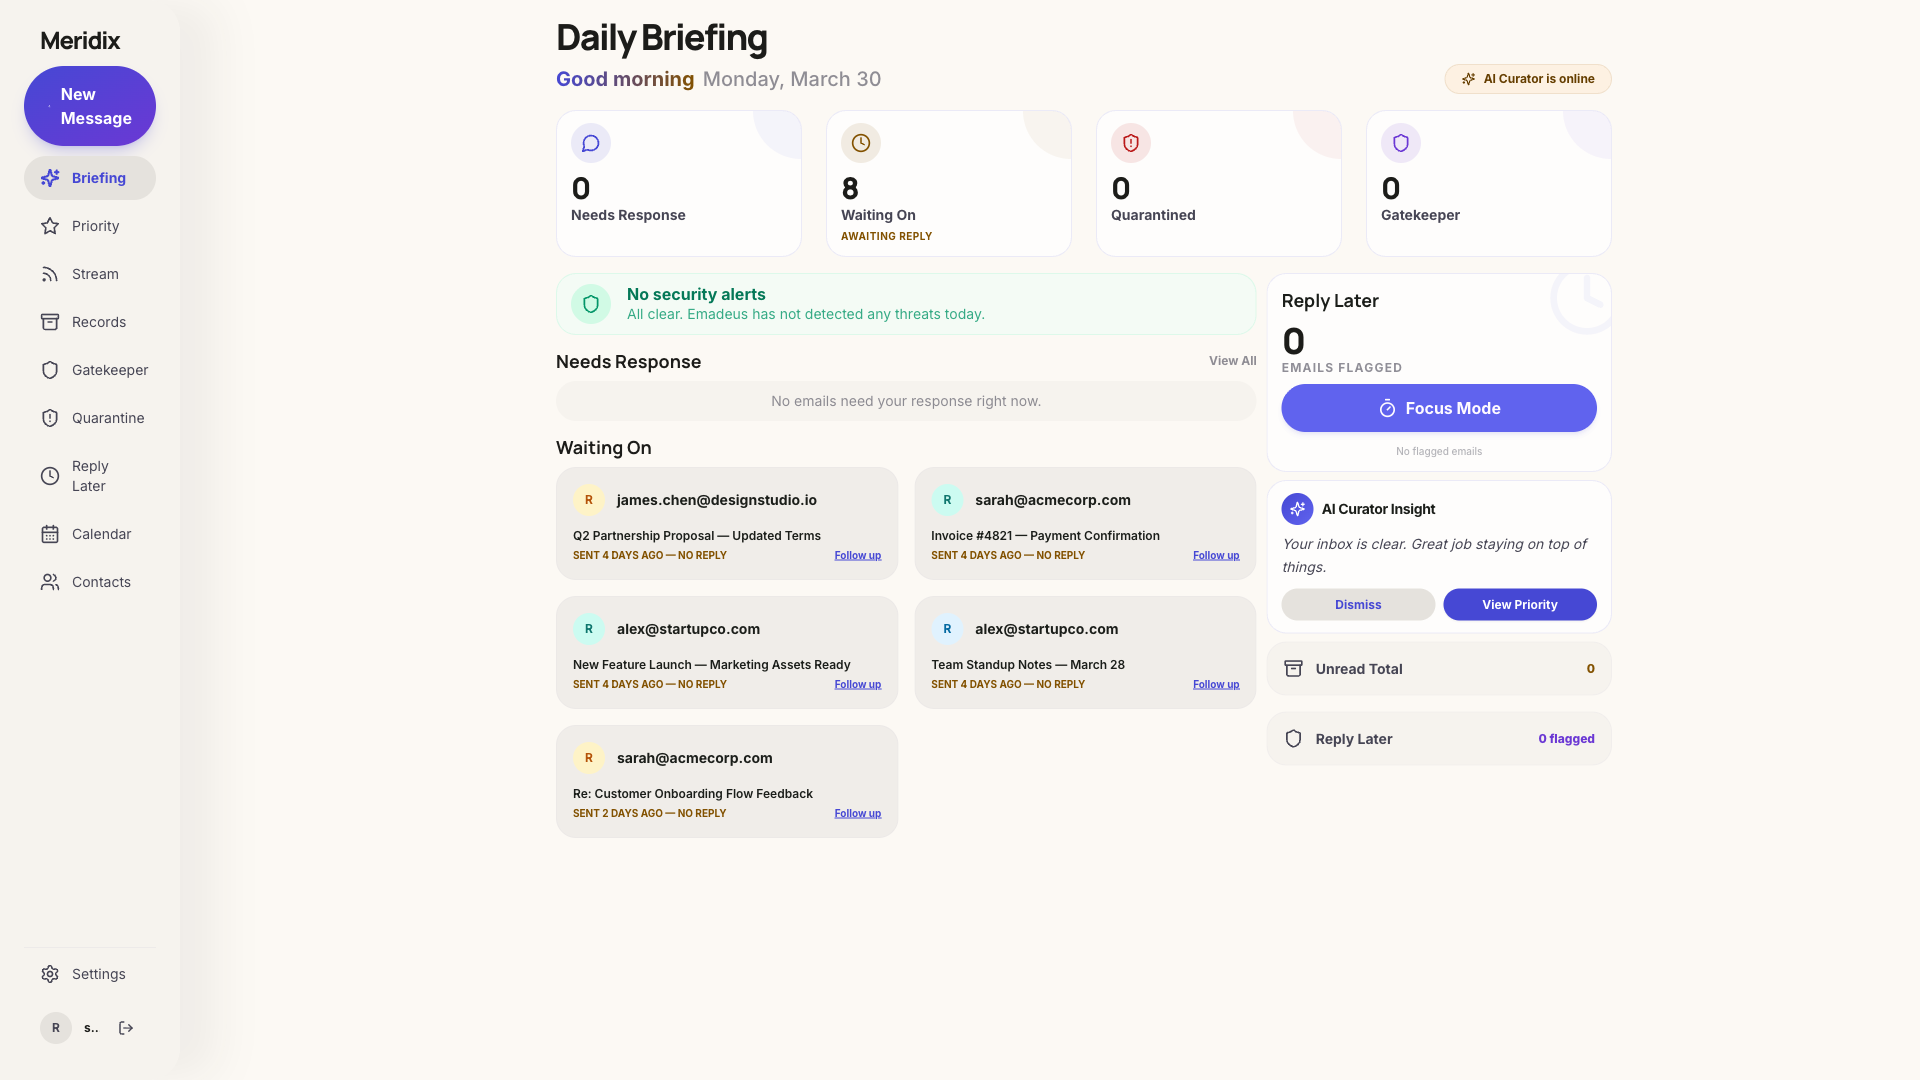Open the 0 flagged Reply Later row
The width and height of the screenshot is (1920, 1080).
(1439, 739)
